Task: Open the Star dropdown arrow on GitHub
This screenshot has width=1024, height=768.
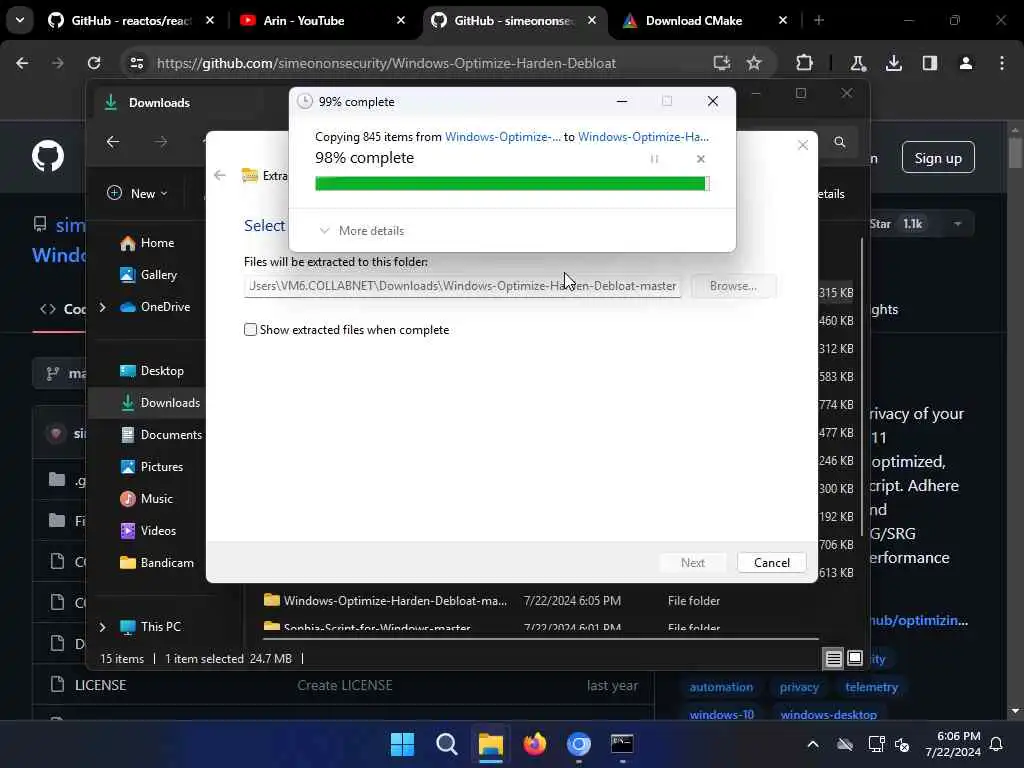Action: (957, 224)
